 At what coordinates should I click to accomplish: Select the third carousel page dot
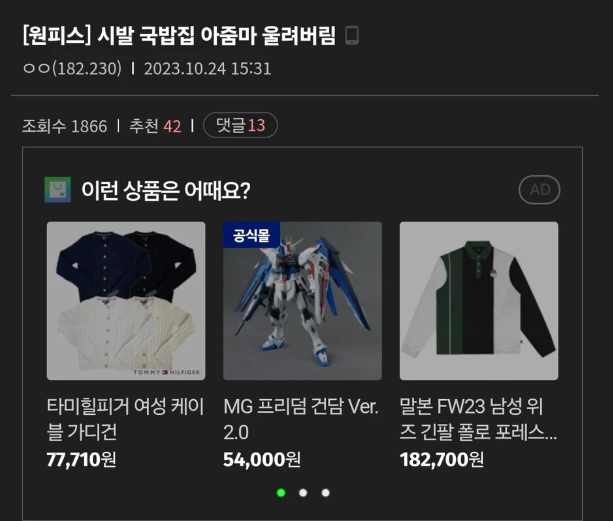pos(326,493)
